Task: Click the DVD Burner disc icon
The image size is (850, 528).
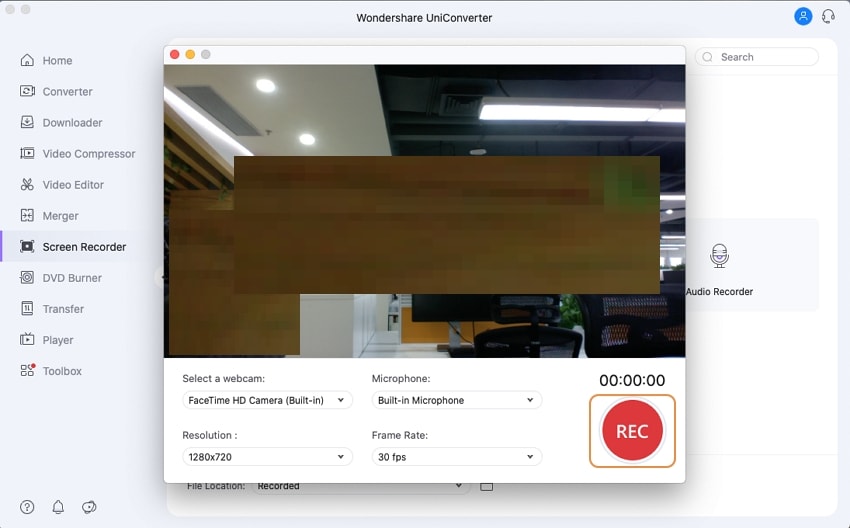Action: coord(27,278)
